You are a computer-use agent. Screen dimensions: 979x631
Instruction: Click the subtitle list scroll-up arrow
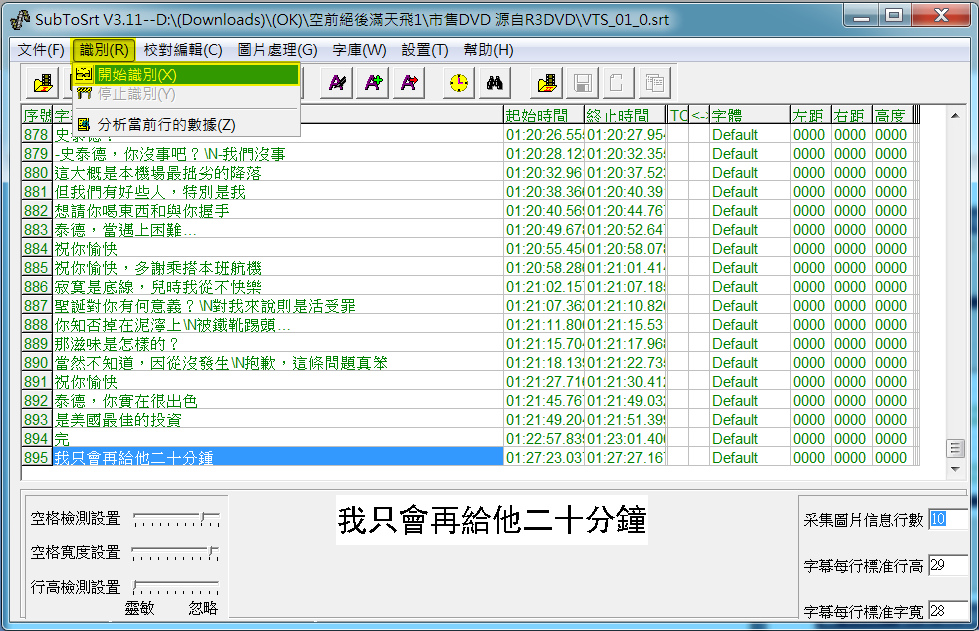point(955,115)
